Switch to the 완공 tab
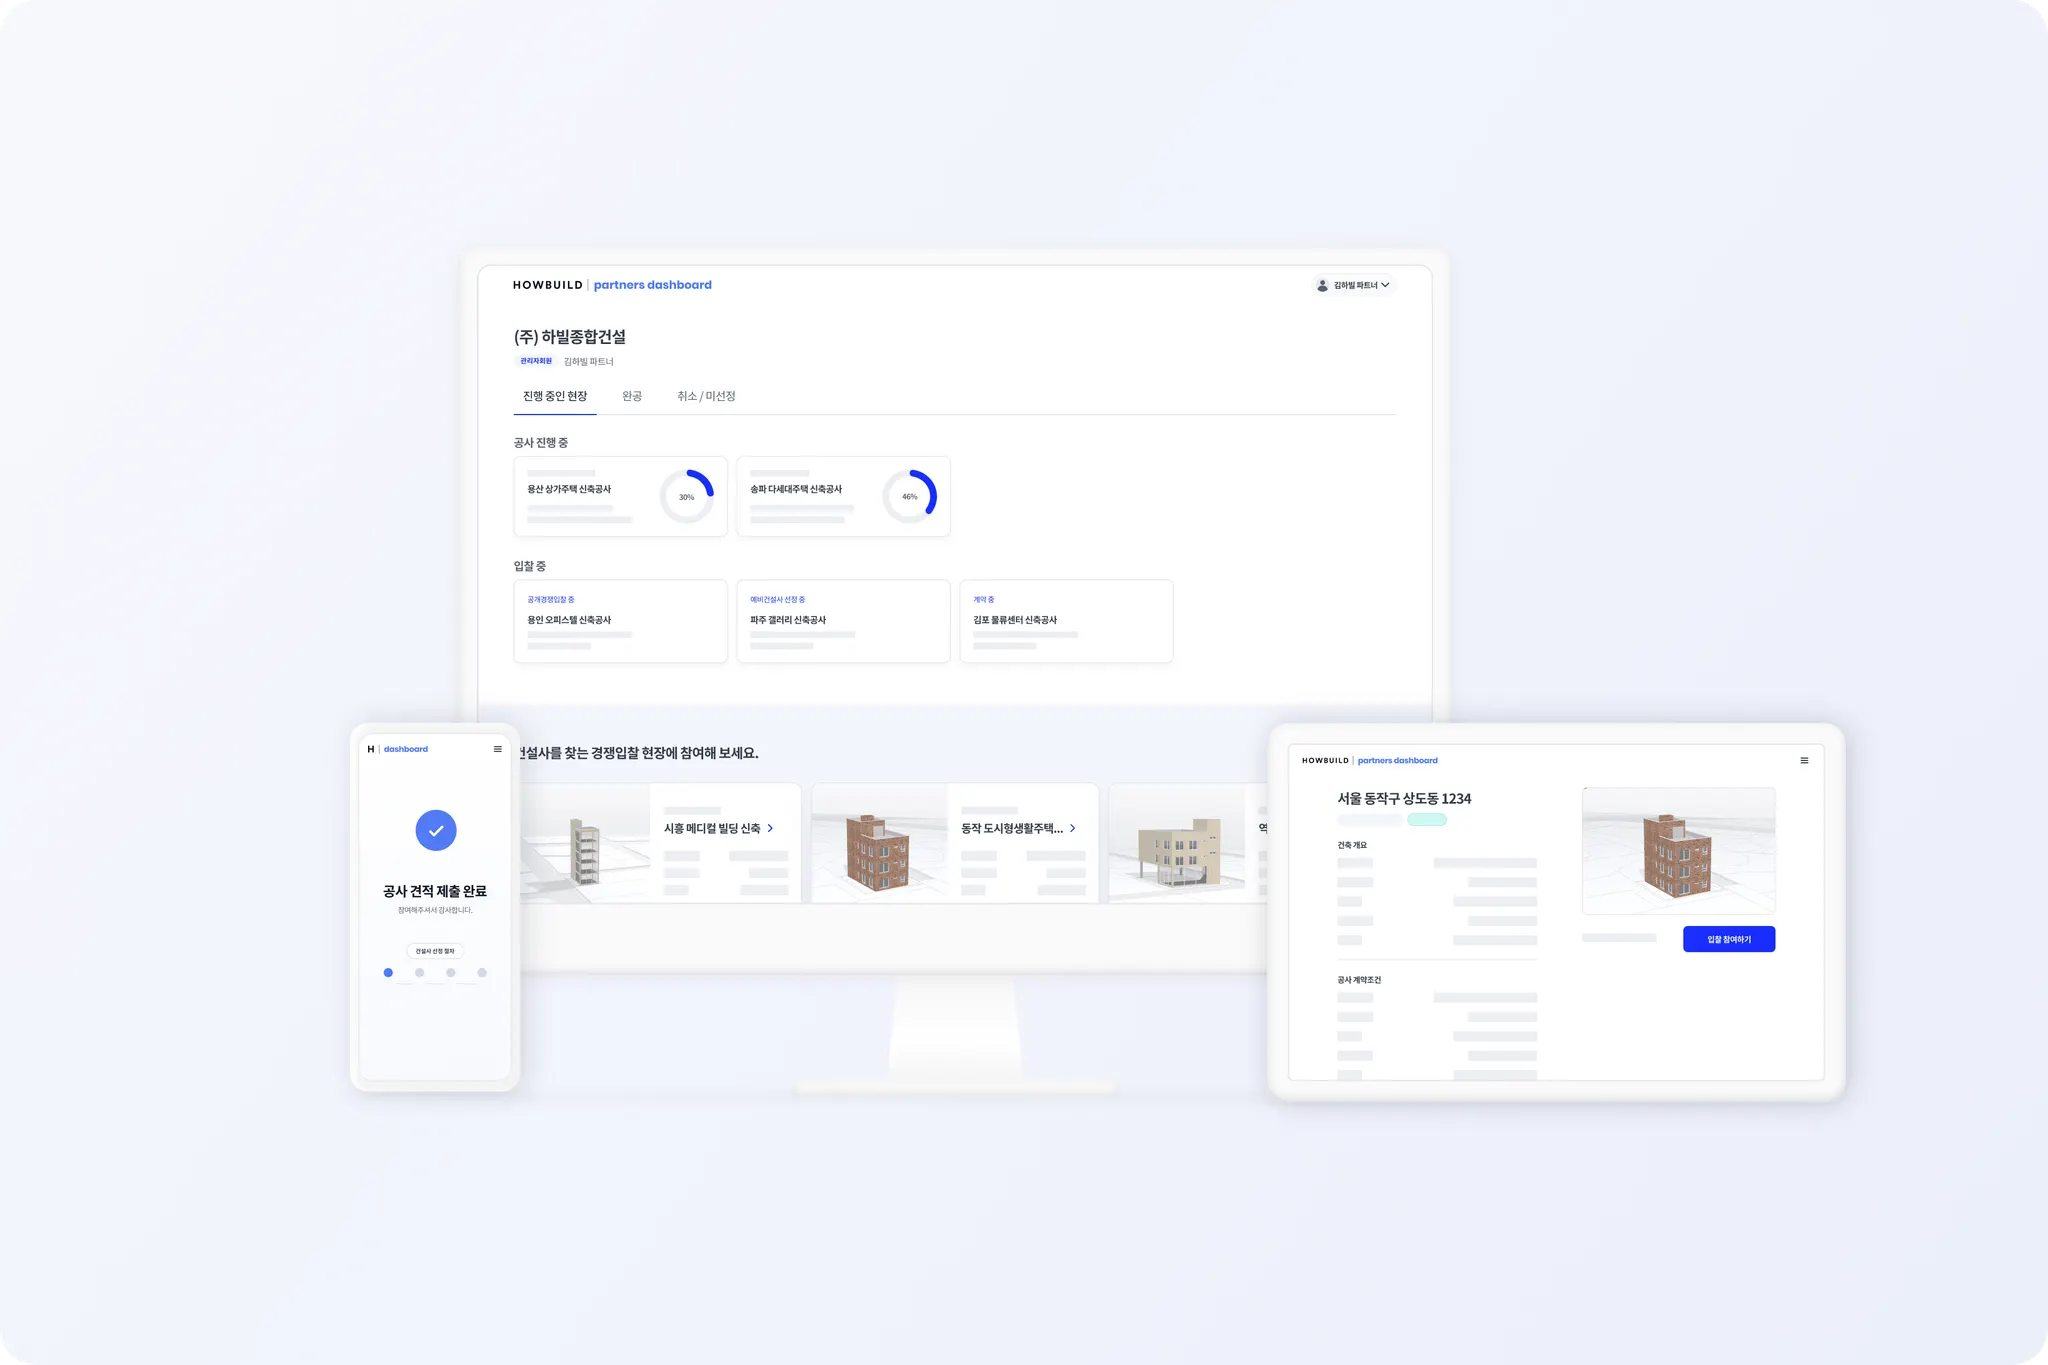Viewport: 2048px width, 1365px height. click(631, 396)
